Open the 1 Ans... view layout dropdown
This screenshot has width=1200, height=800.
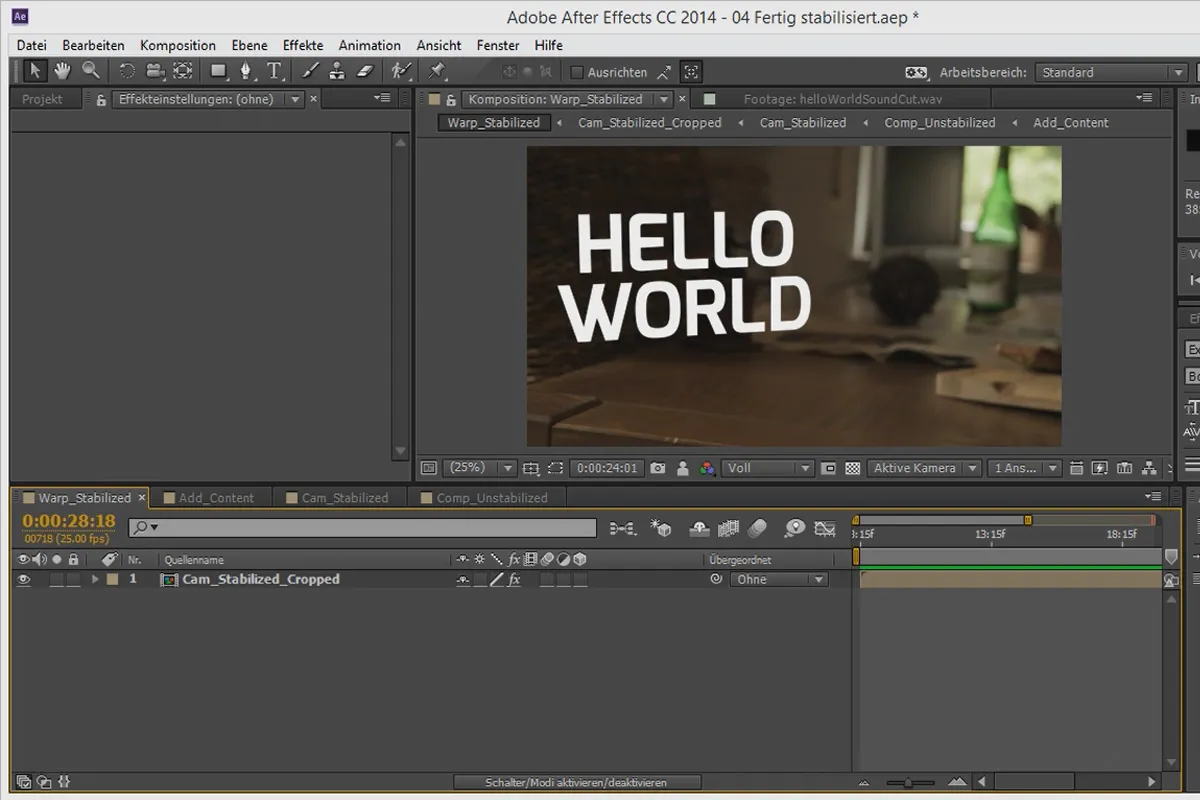tap(1026, 468)
